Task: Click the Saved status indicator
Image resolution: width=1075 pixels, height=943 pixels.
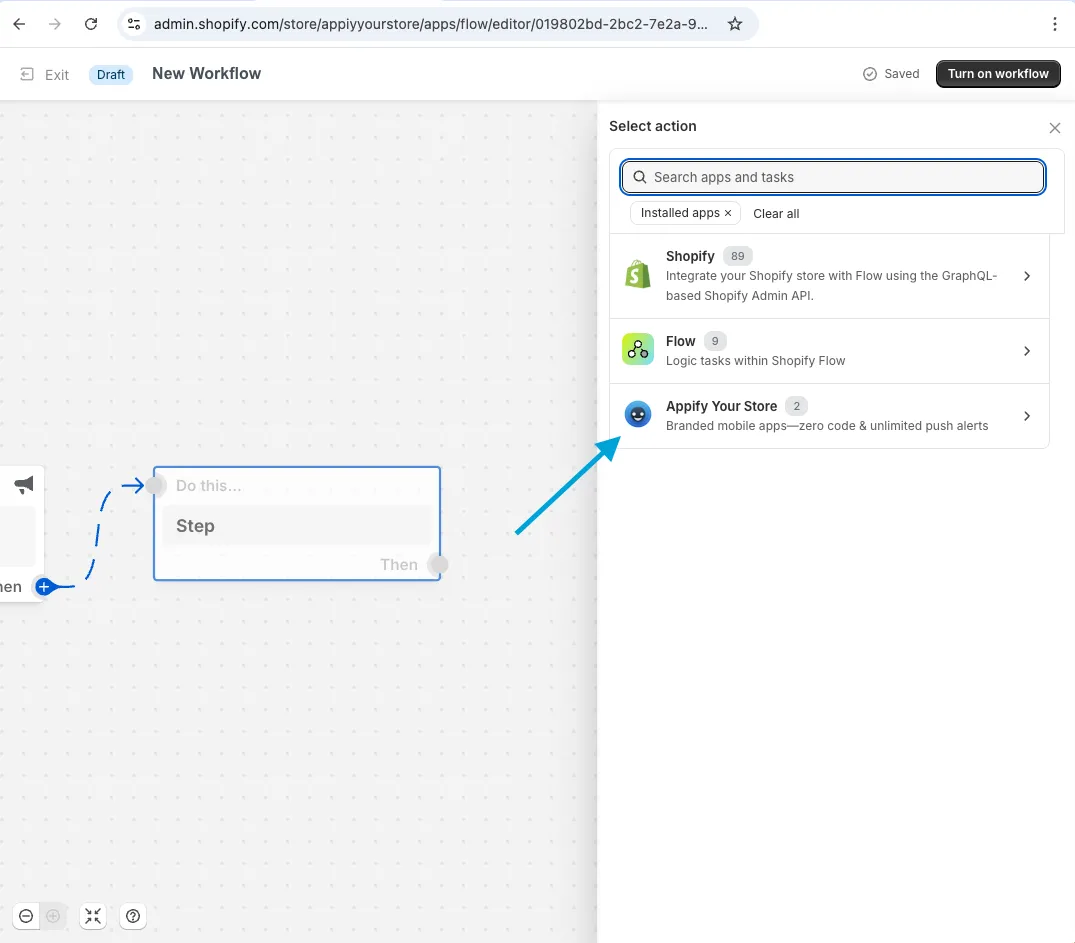Action: [x=891, y=73]
